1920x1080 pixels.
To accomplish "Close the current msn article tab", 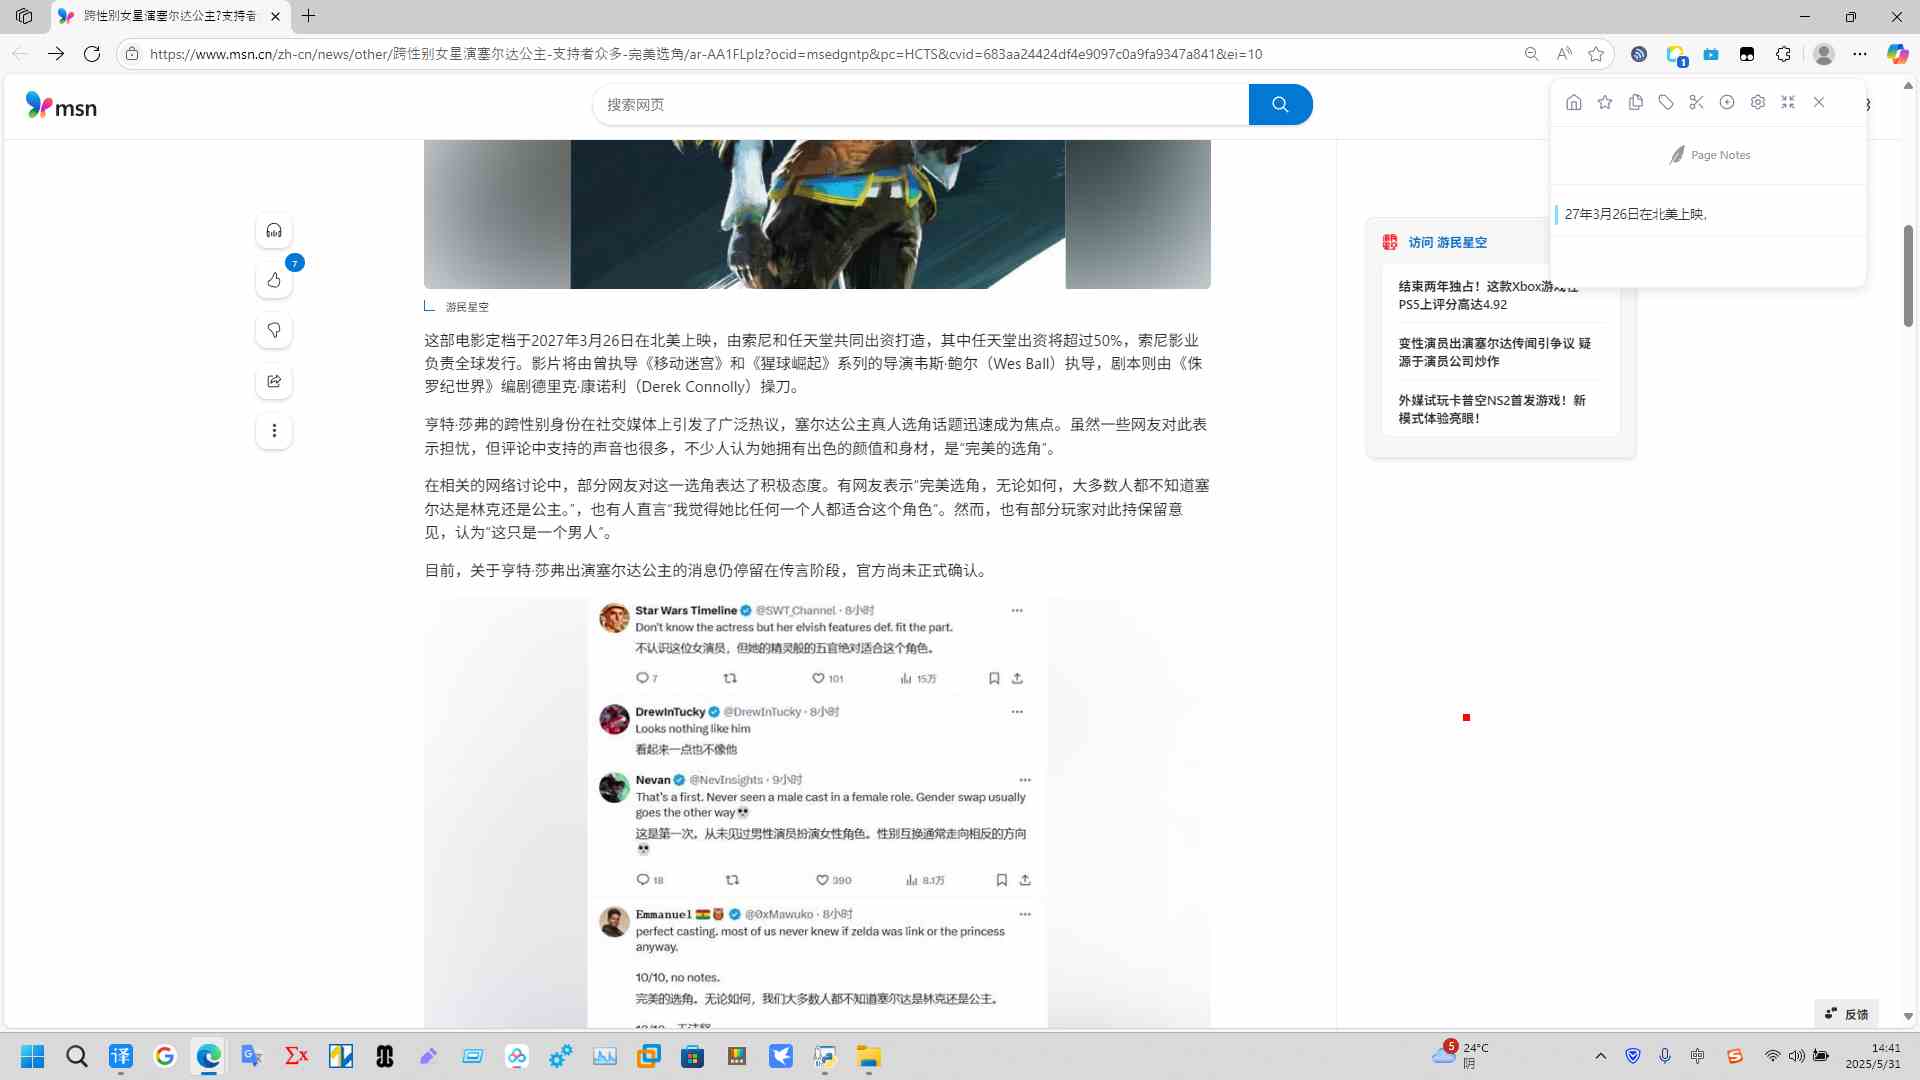I will click(x=276, y=16).
